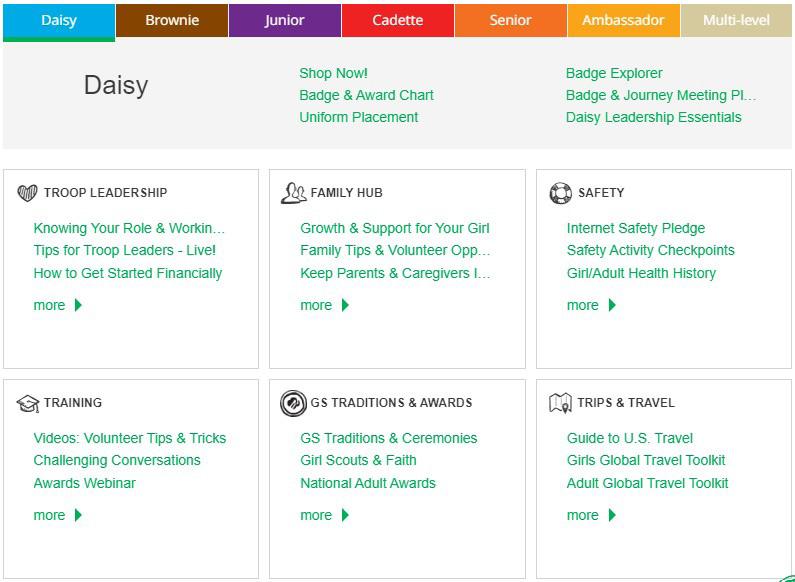This screenshot has width=795, height=582.
Task: Click the GS Traditions & Awards badge icon
Action: point(293,403)
